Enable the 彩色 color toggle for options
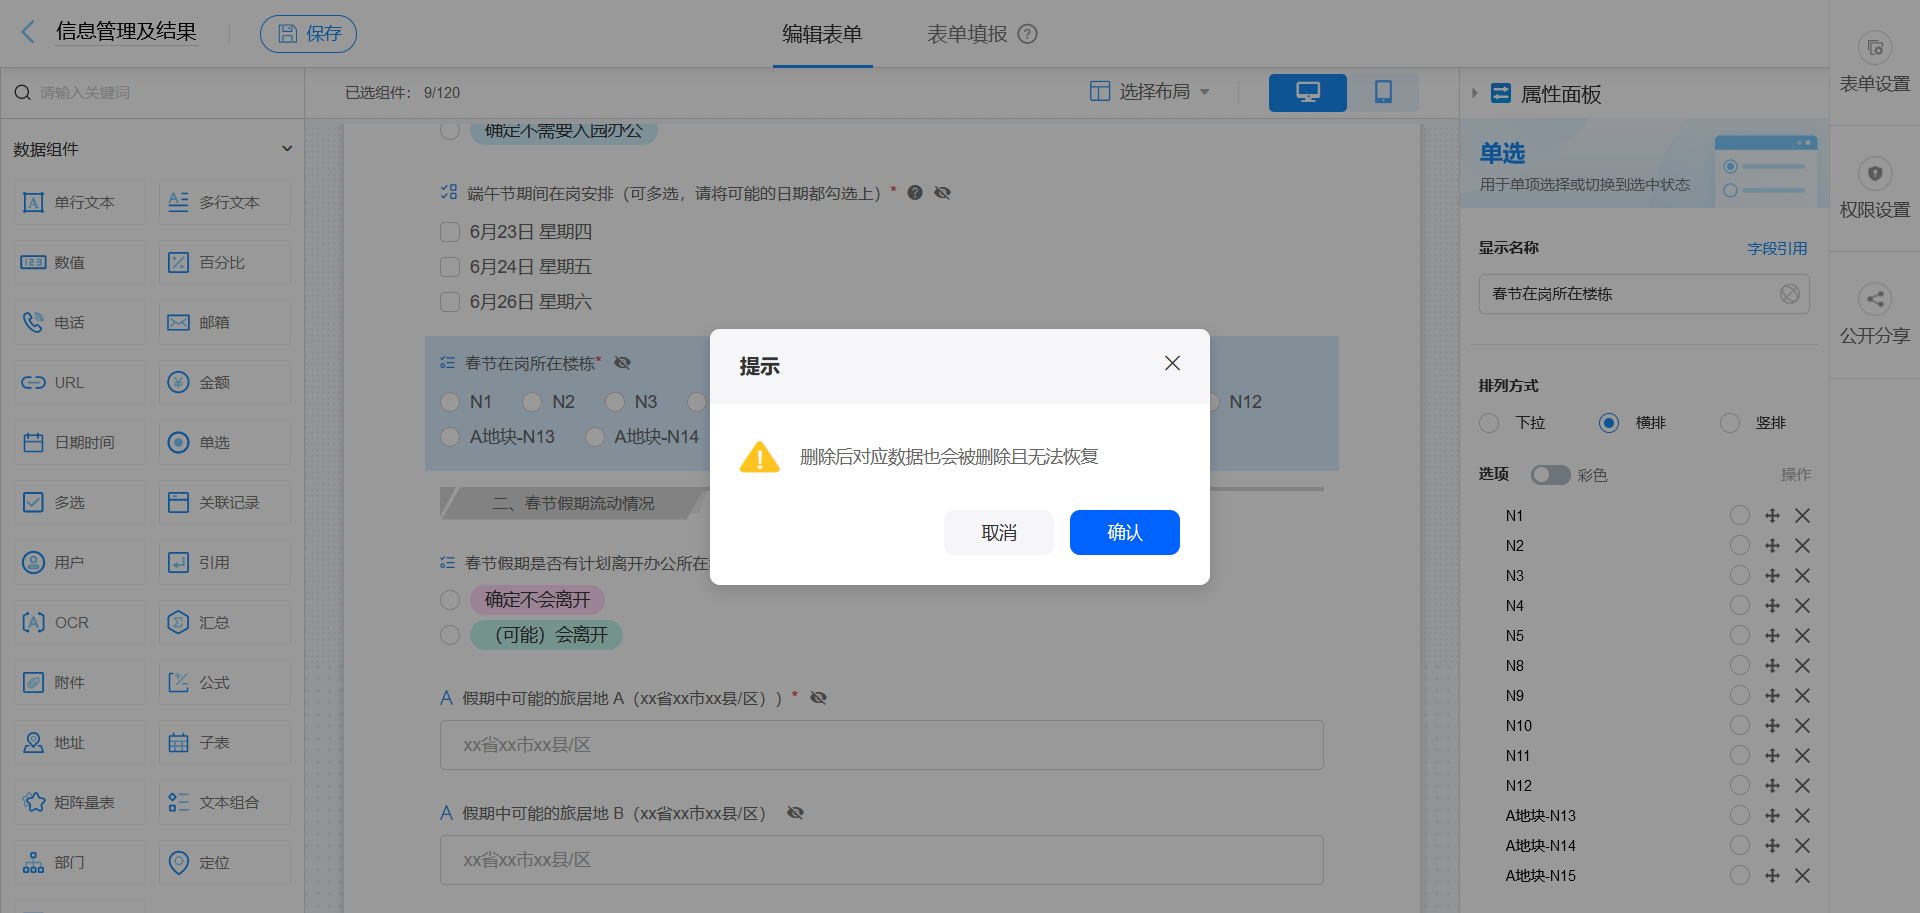 (x=1550, y=475)
